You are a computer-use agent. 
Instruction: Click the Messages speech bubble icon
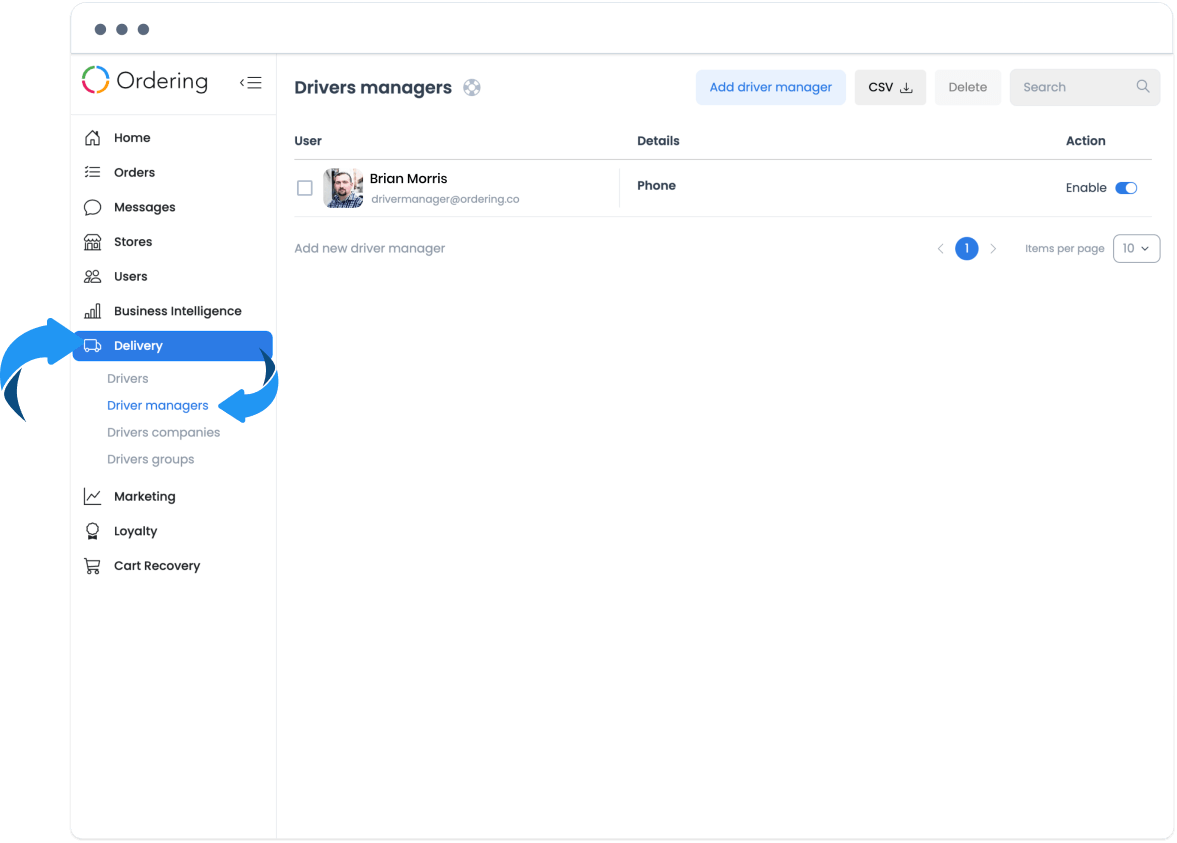pyautogui.click(x=92, y=207)
